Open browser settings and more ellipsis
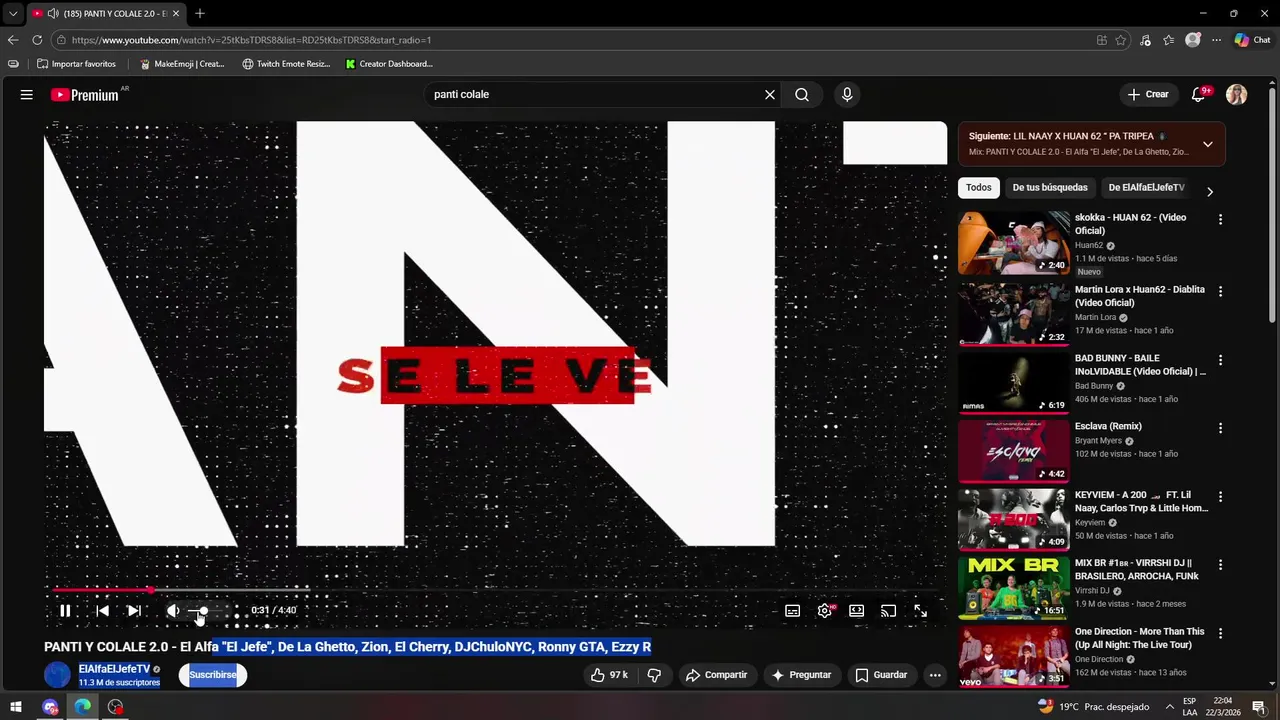This screenshot has width=1280, height=720. point(1216,40)
